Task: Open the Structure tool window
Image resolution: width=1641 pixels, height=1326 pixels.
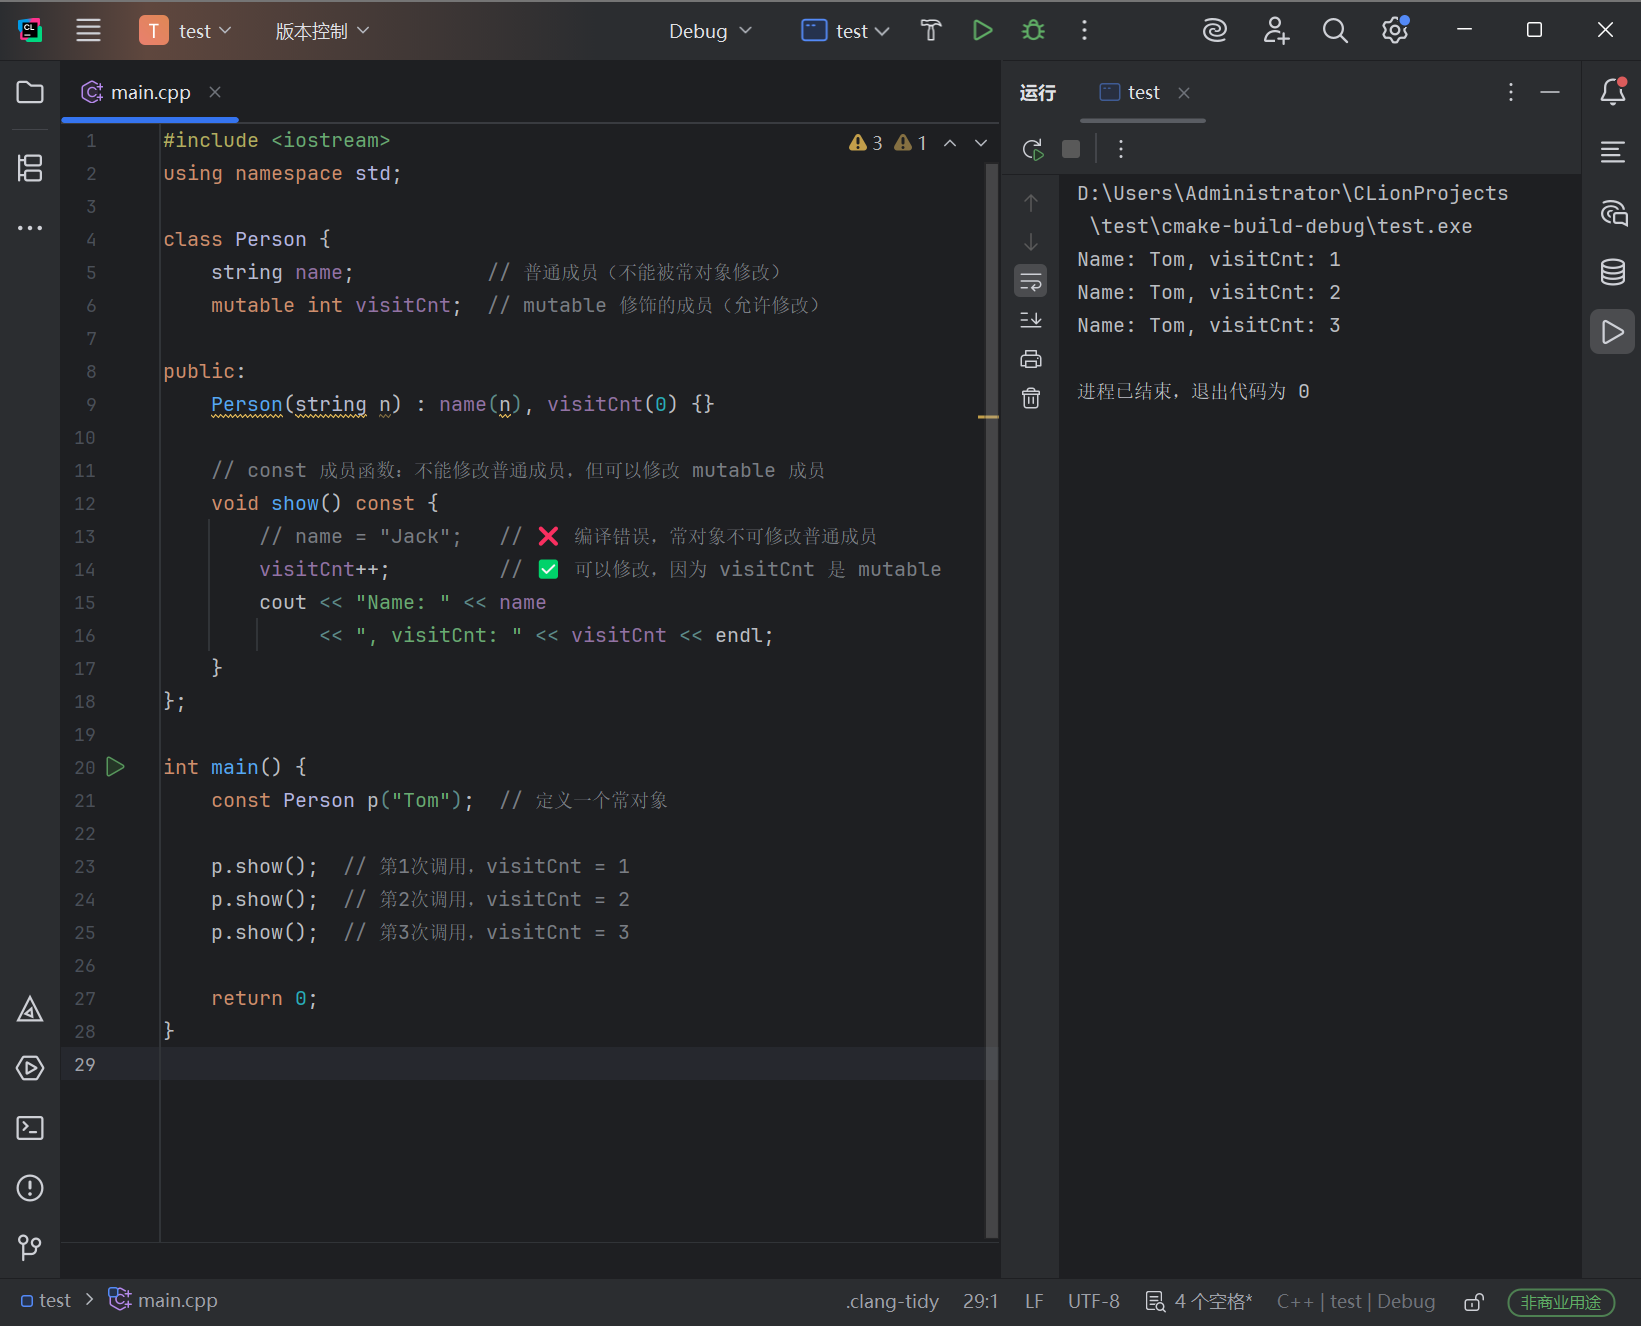Action: 30,168
